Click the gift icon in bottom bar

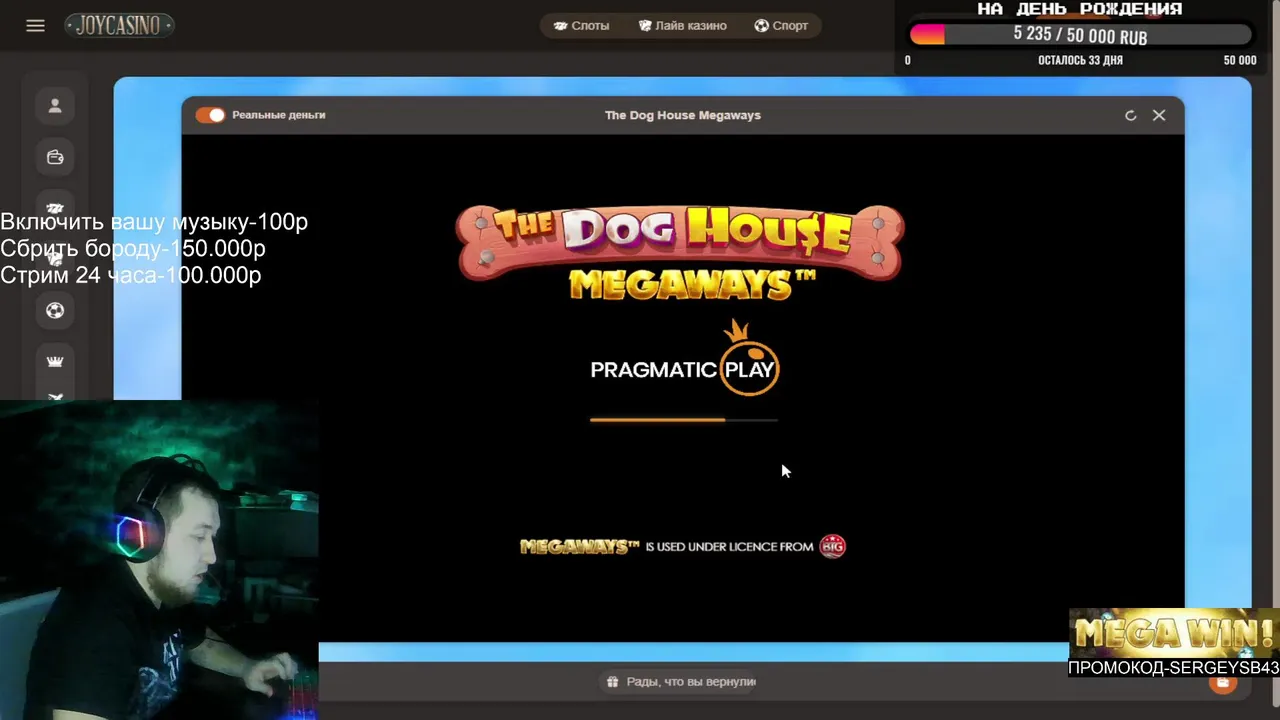tap(612, 681)
